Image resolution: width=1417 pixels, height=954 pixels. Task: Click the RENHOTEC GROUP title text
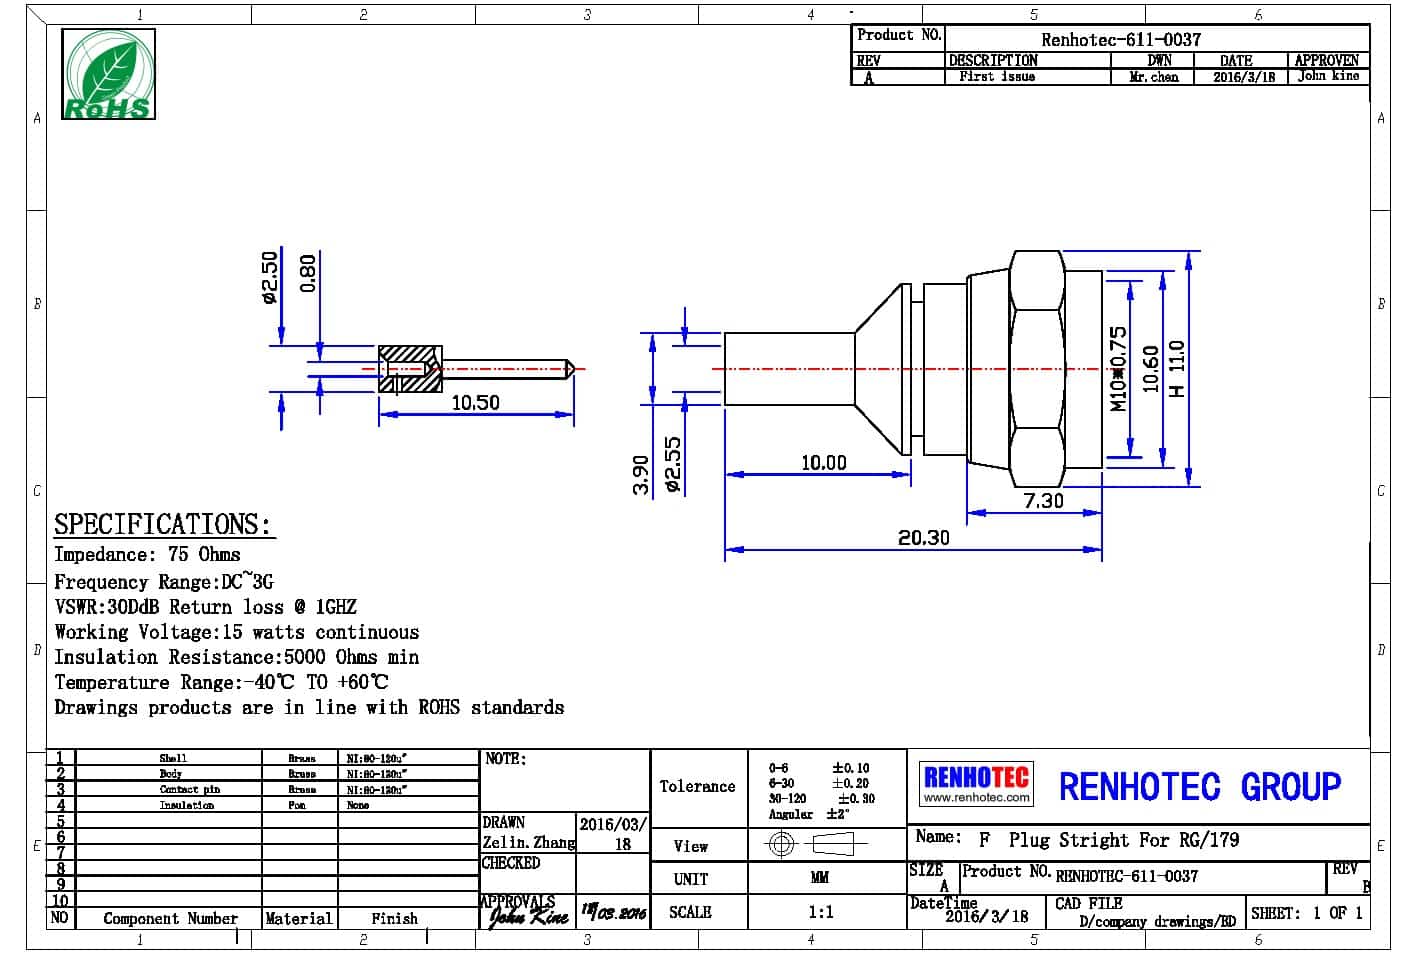(1199, 787)
